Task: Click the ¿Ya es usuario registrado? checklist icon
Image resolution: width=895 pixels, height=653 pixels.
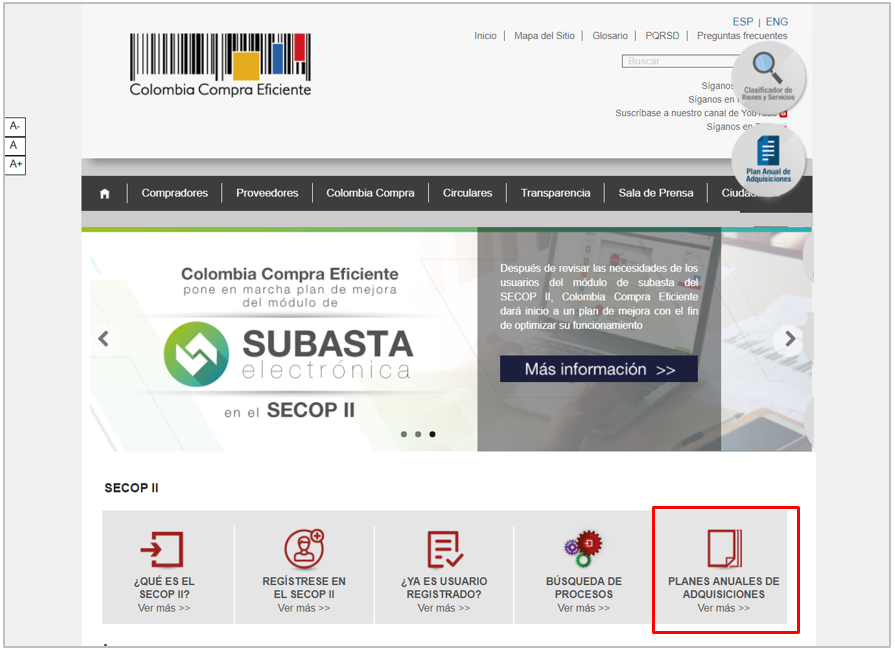Action: (445, 549)
